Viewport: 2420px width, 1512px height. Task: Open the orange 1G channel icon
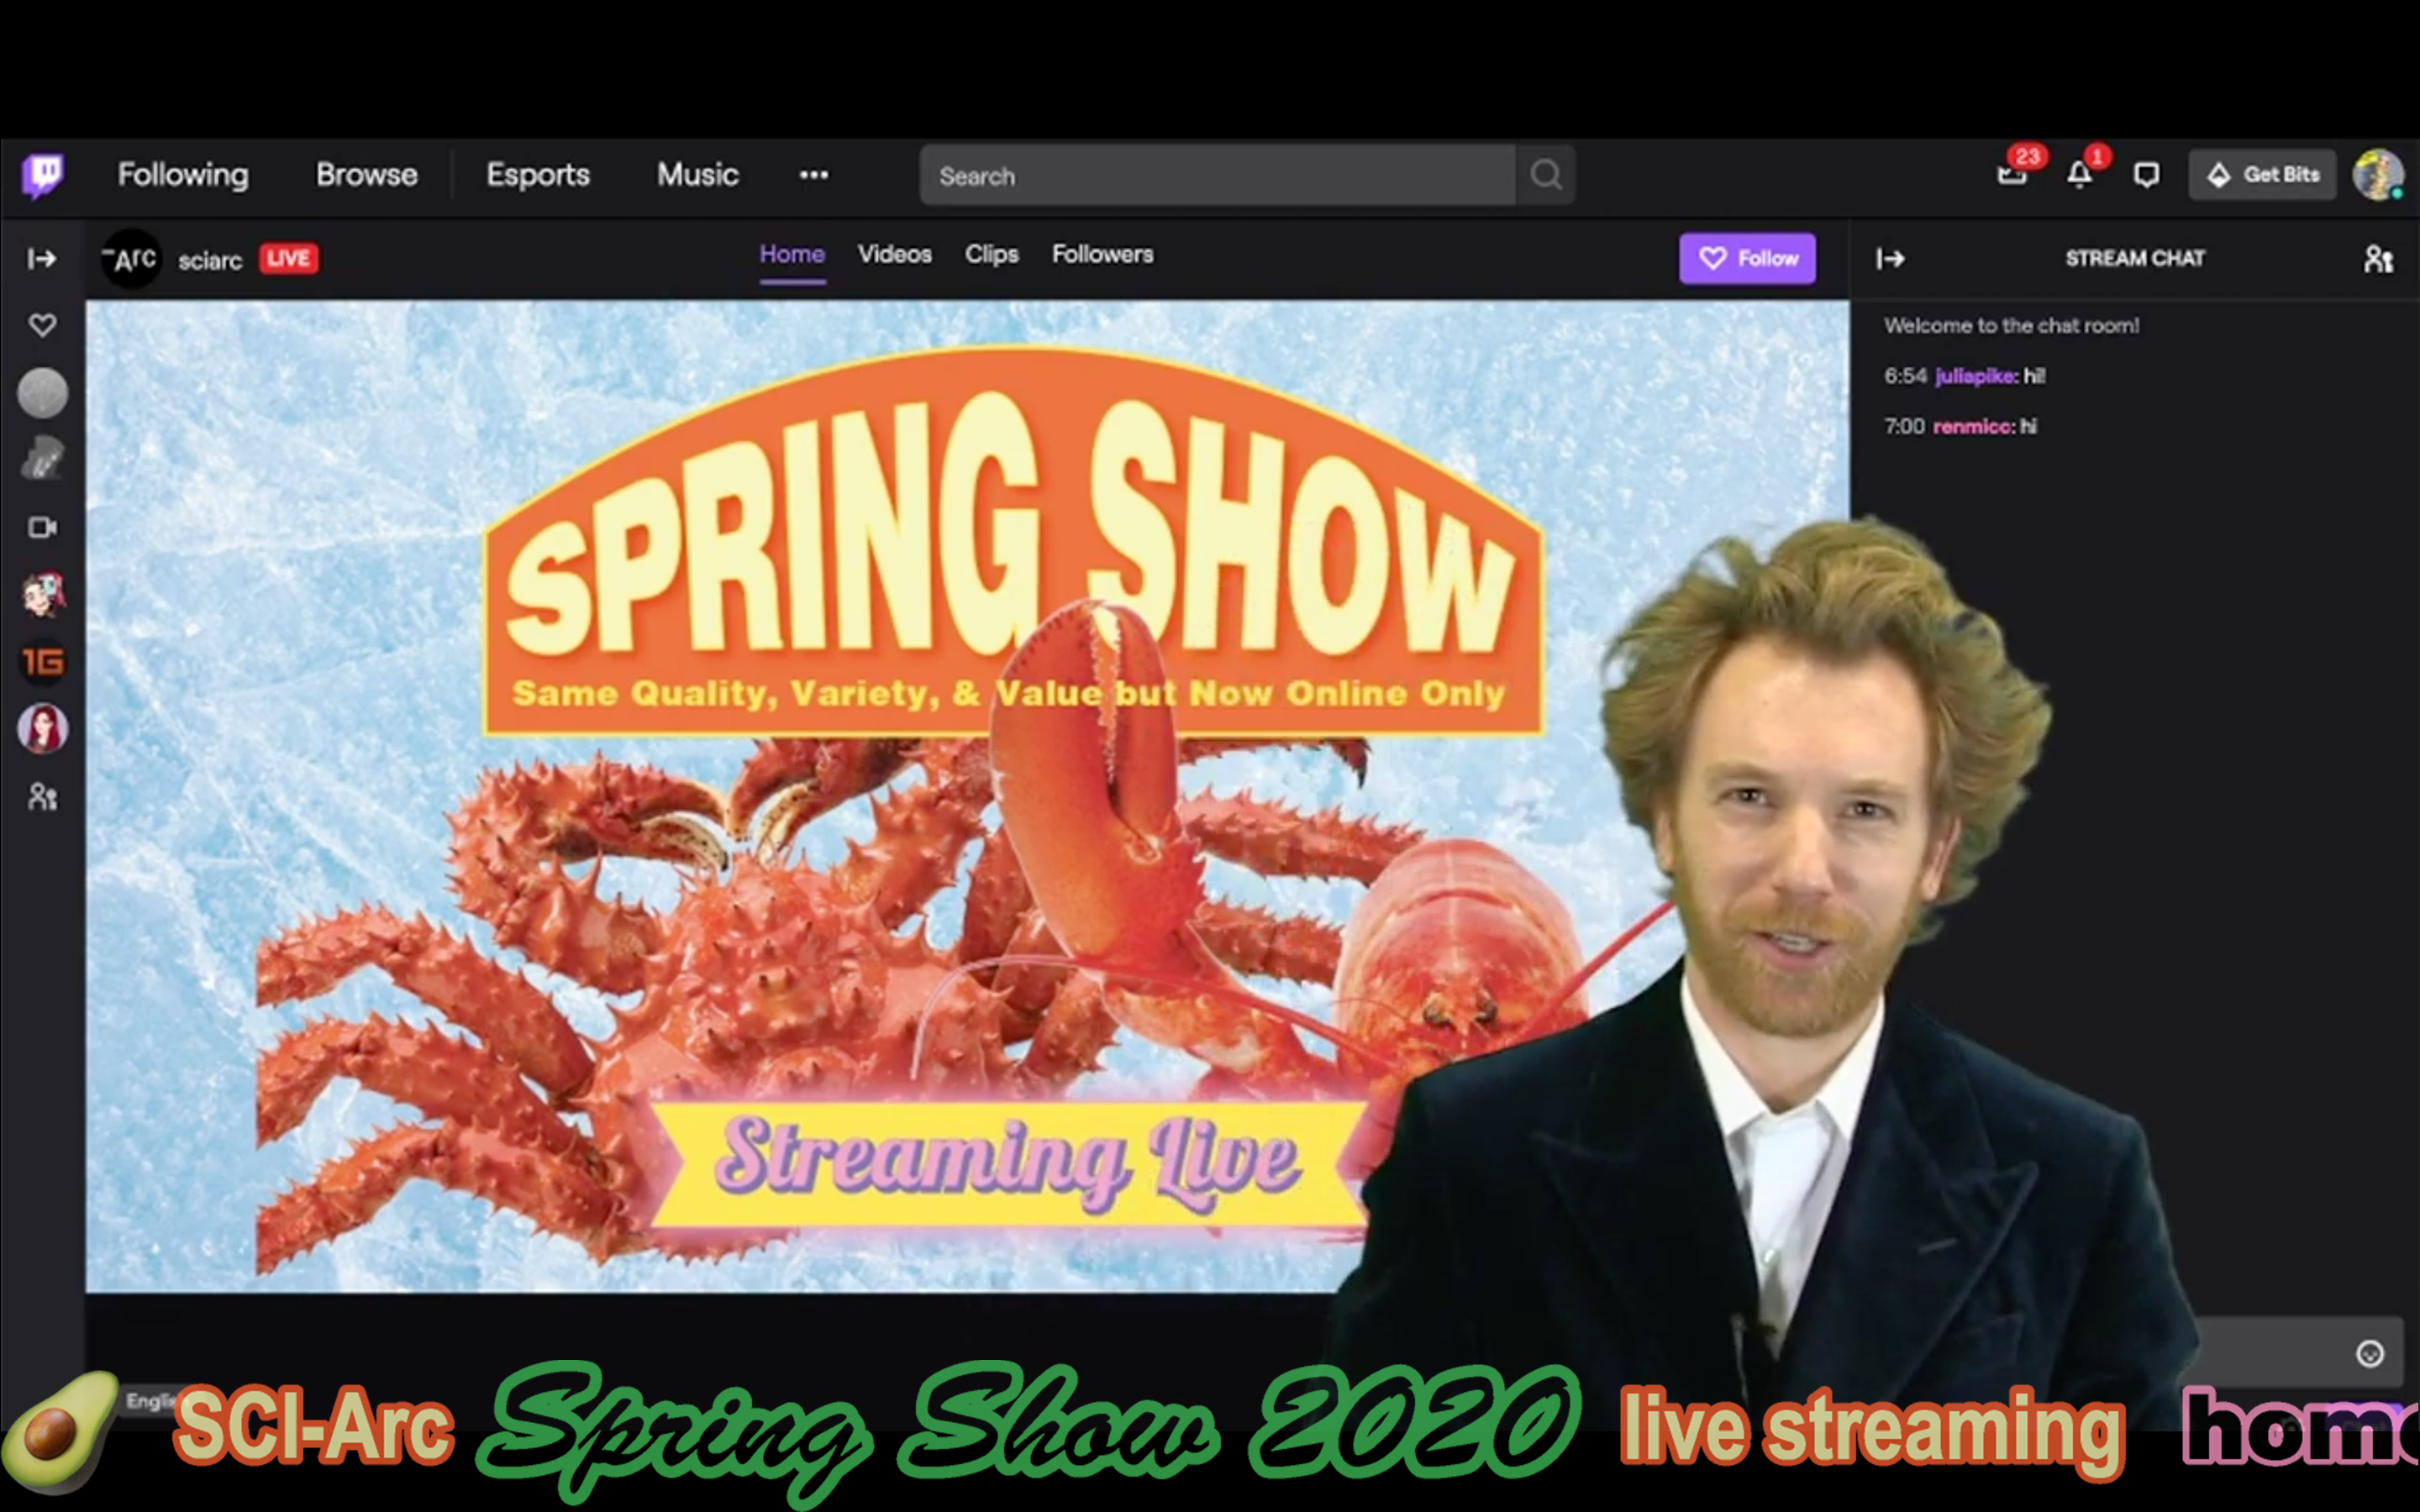[x=42, y=662]
